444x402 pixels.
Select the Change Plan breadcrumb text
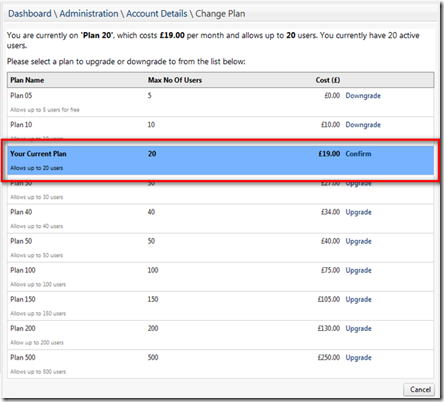pos(220,14)
